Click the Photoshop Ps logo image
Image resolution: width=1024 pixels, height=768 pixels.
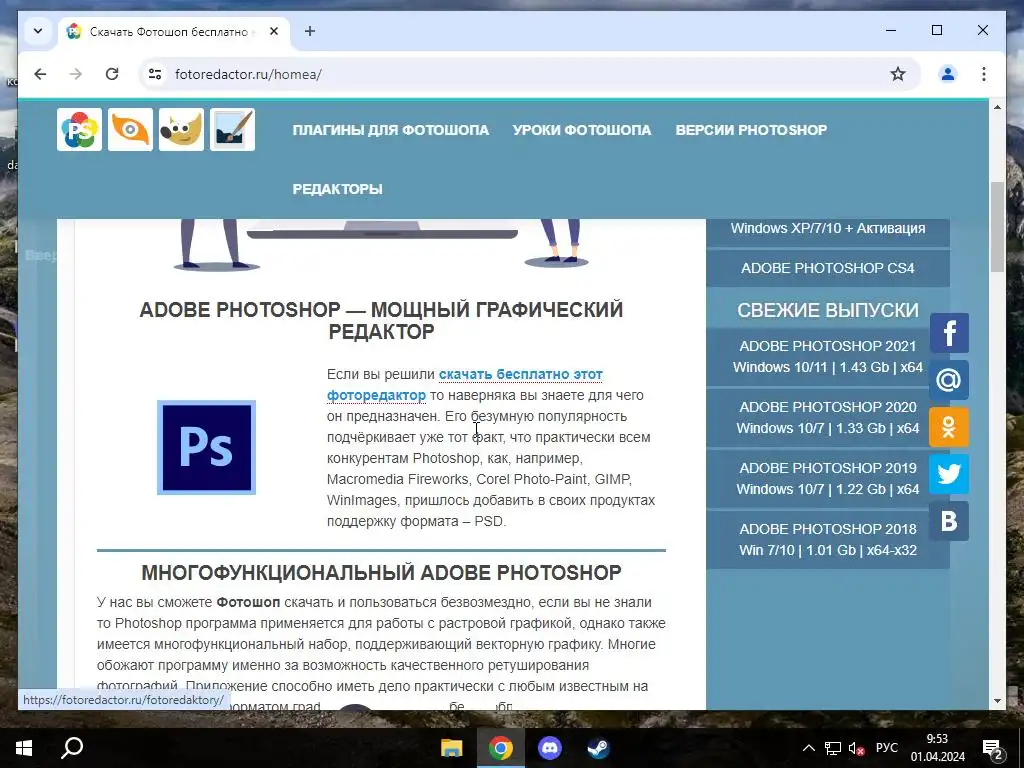pyautogui.click(x=206, y=447)
